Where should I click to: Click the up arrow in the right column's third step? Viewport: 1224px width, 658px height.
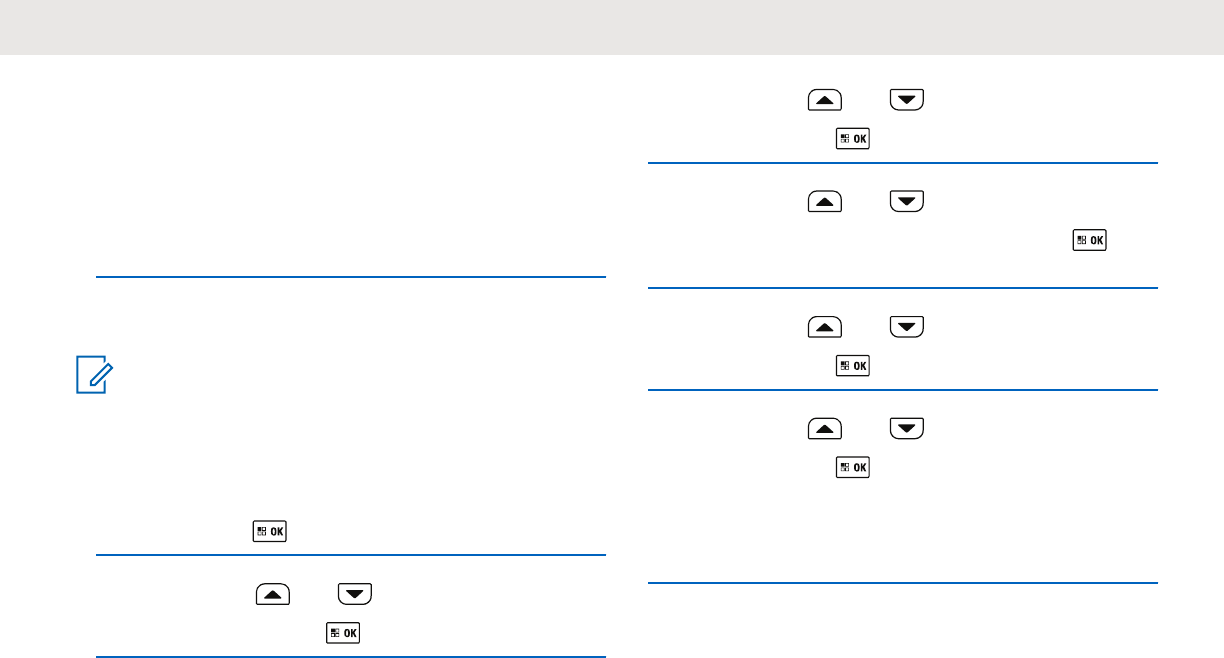[825, 327]
